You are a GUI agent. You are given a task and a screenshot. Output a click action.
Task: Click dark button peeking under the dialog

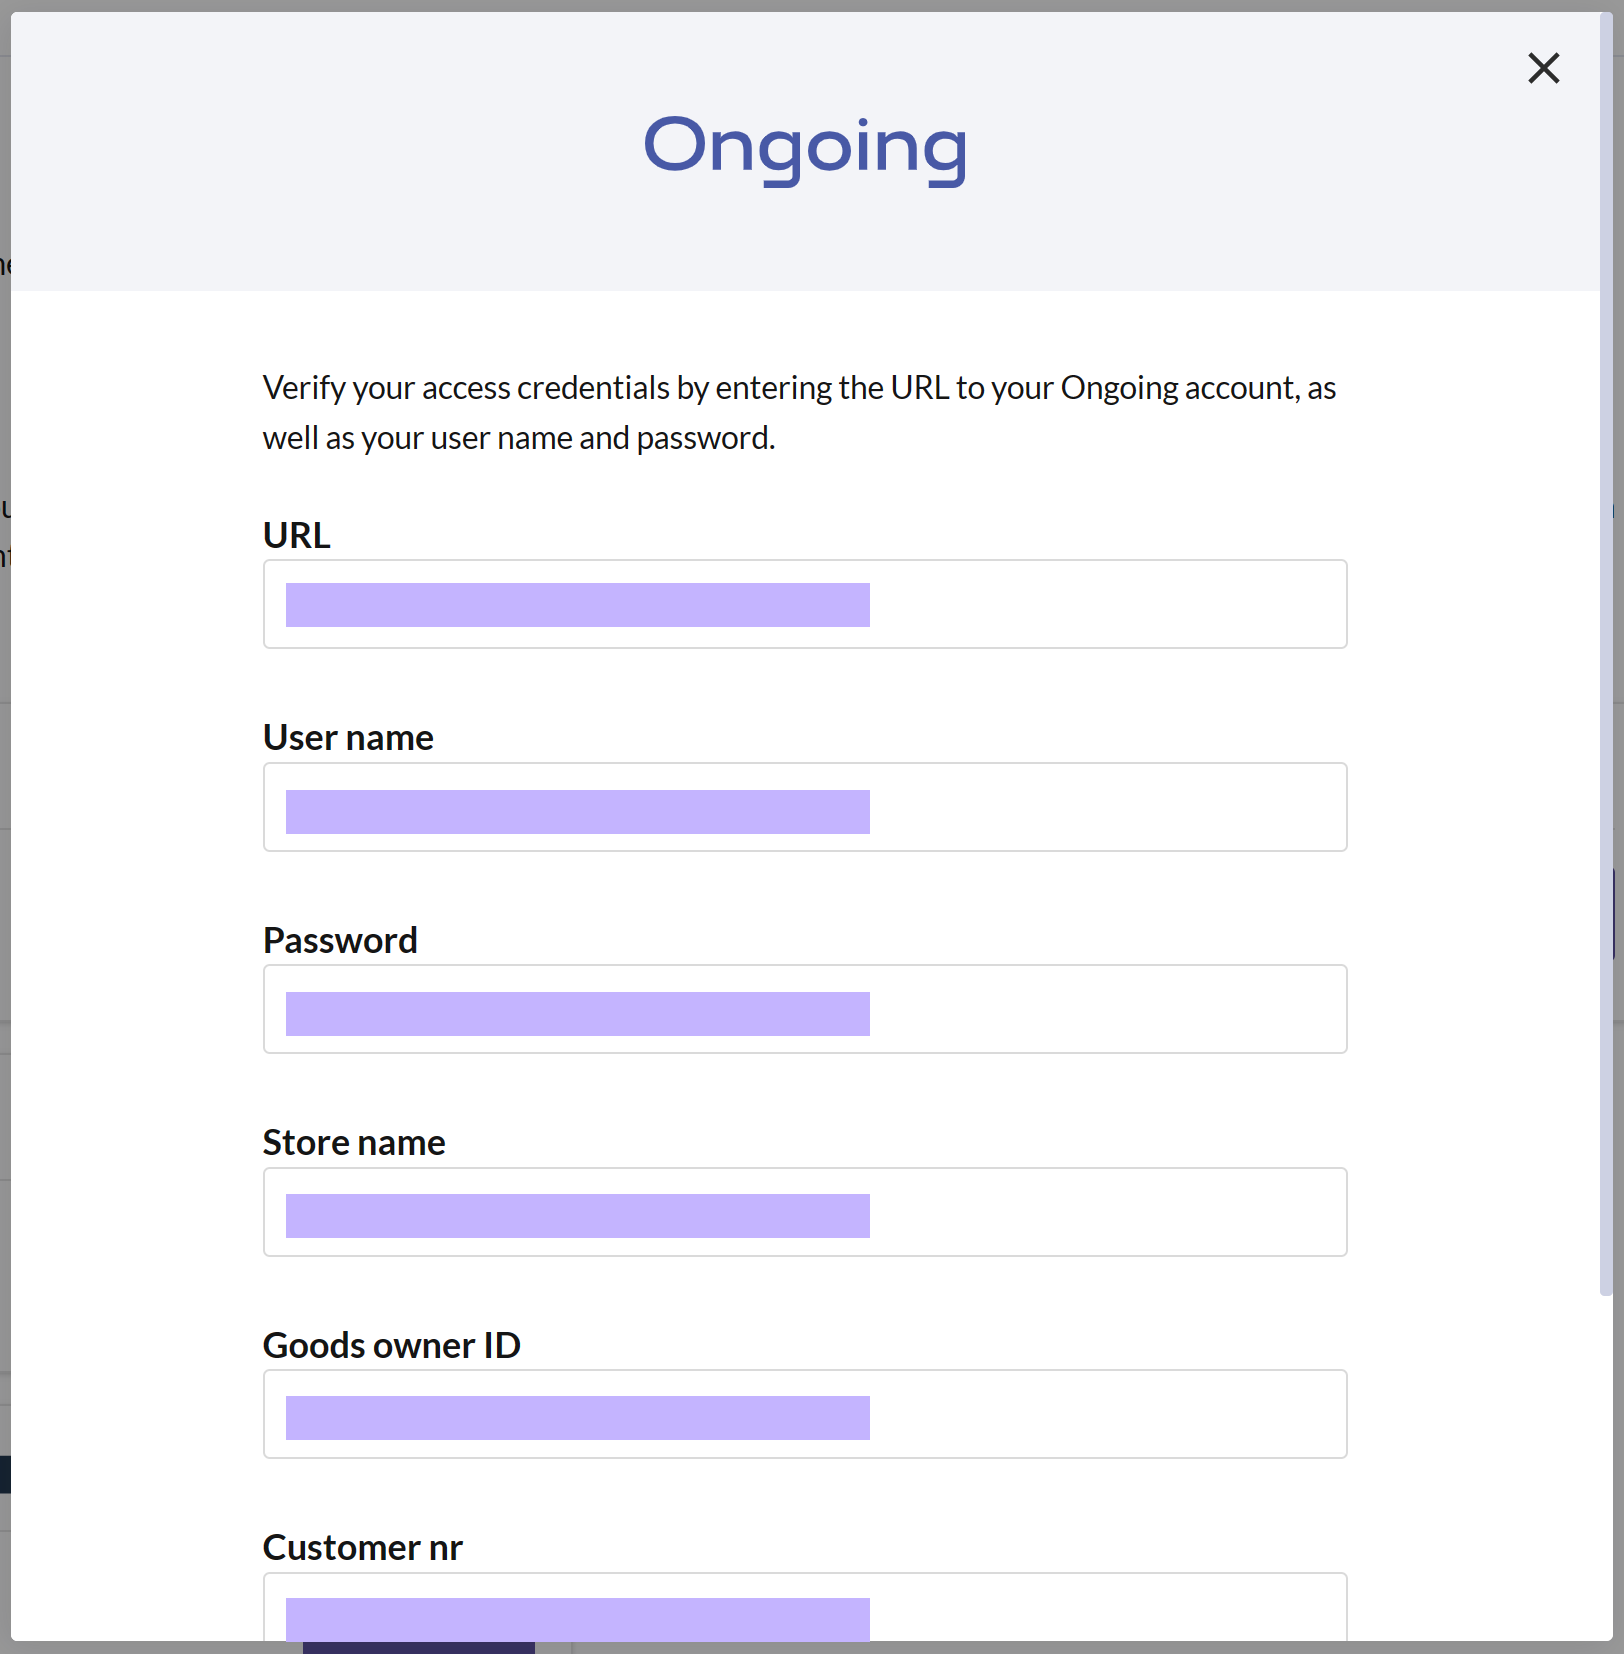[x=418, y=1647]
